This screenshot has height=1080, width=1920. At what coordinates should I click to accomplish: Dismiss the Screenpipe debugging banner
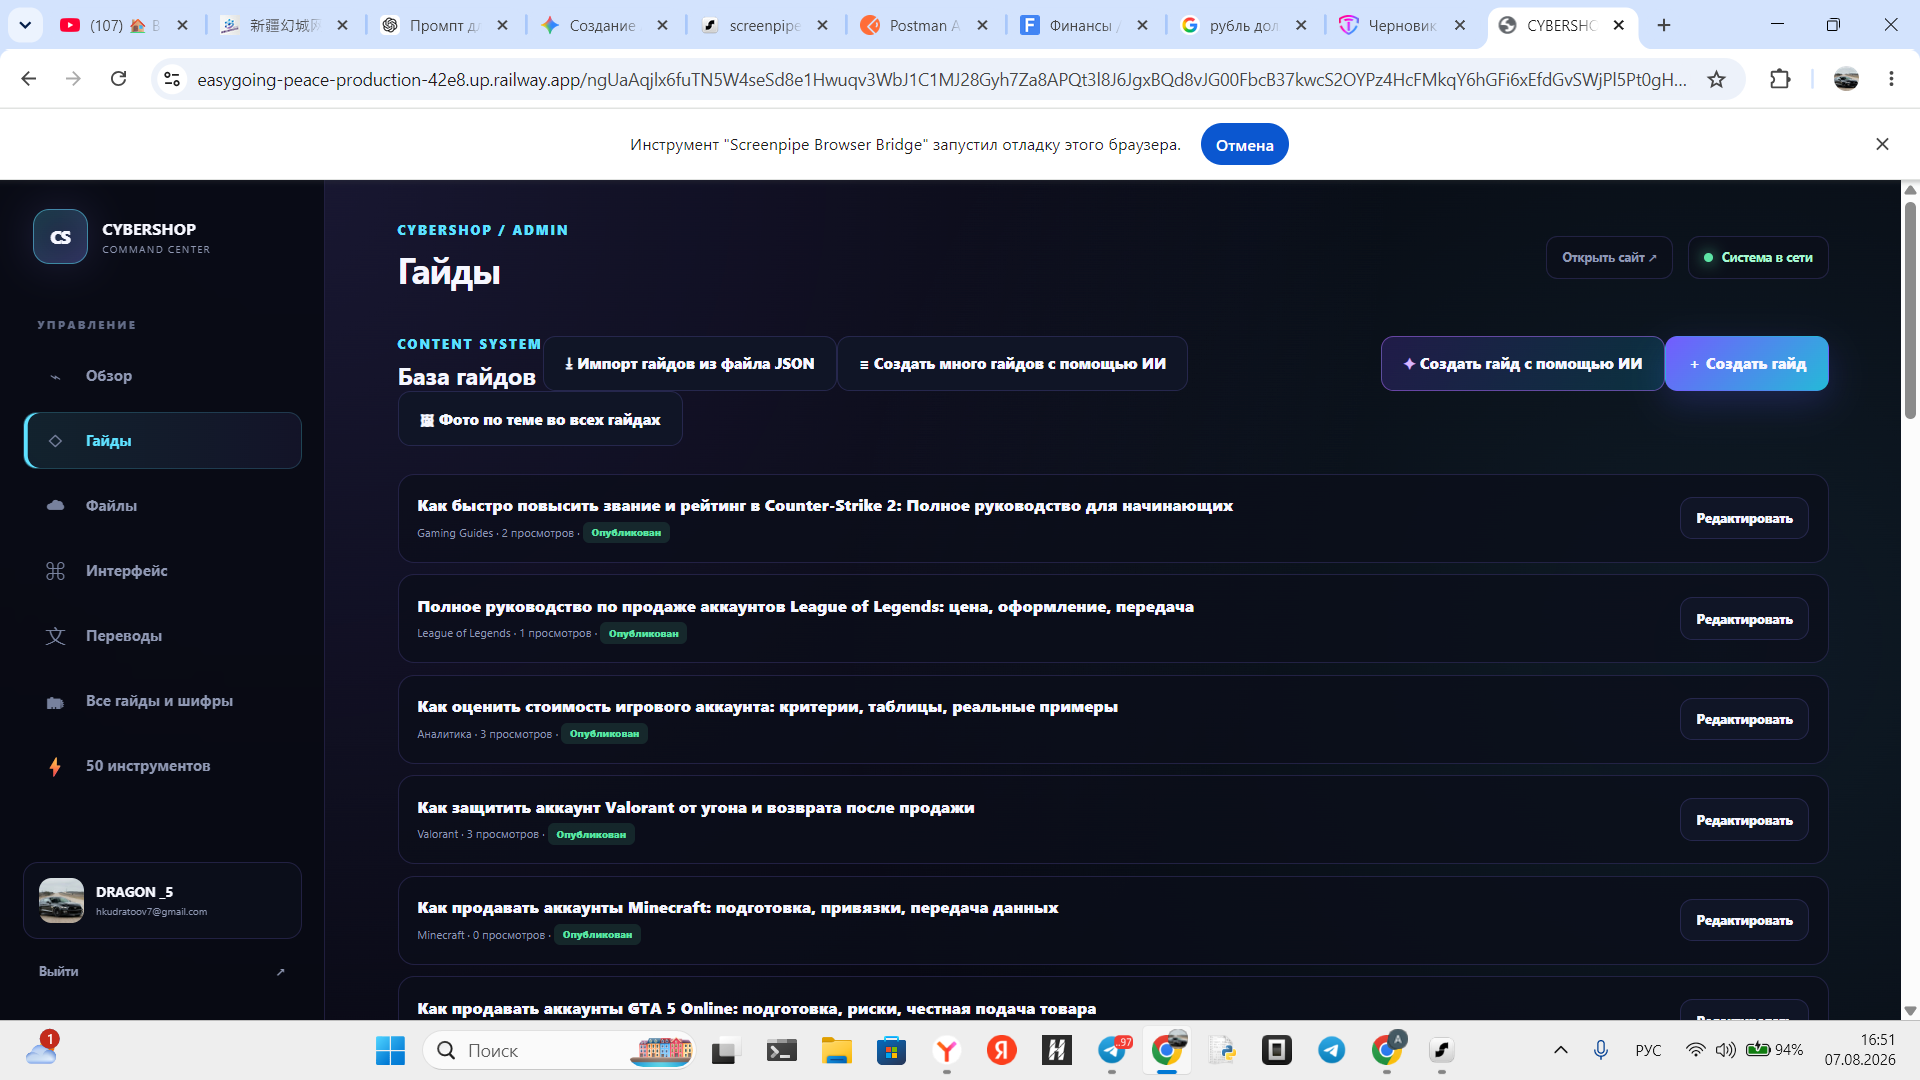coord(1882,144)
